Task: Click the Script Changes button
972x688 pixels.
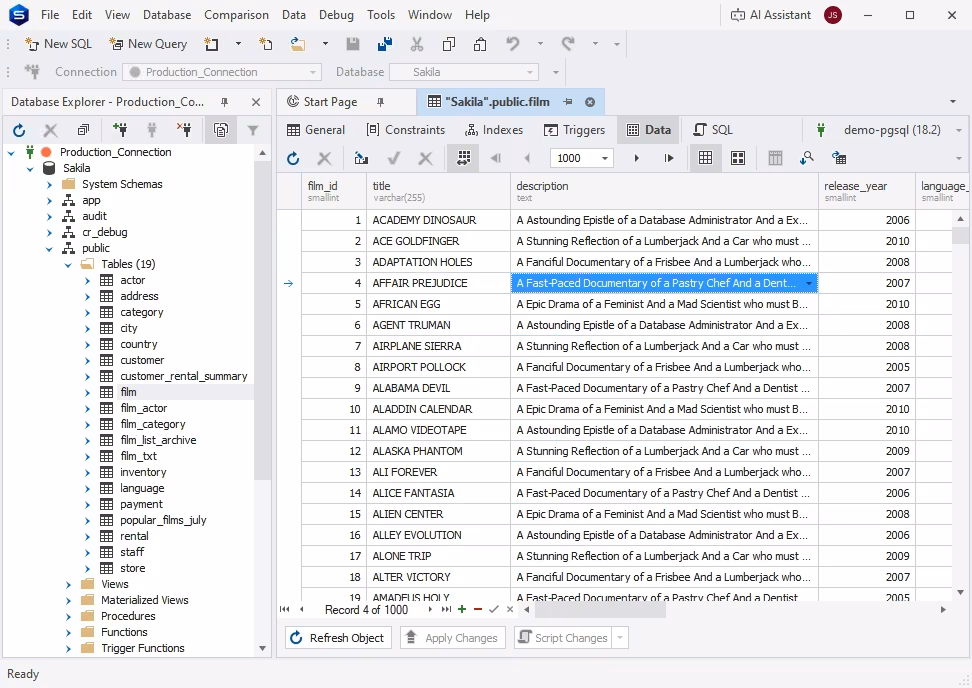Action: tap(563, 638)
